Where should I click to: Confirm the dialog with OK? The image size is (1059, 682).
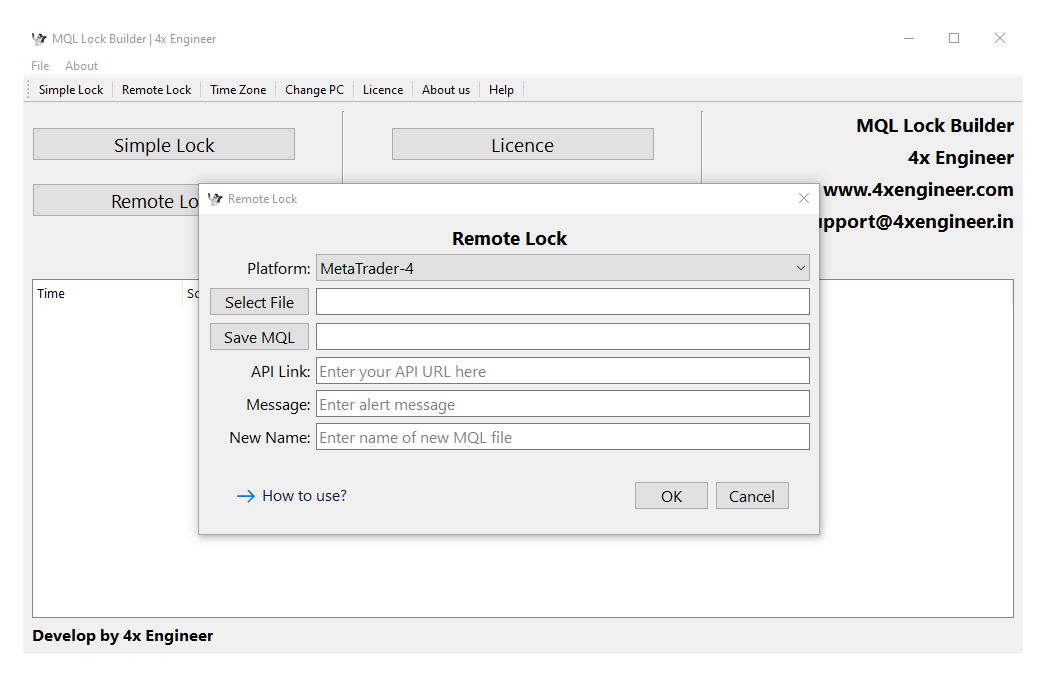[x=671, y=496]
